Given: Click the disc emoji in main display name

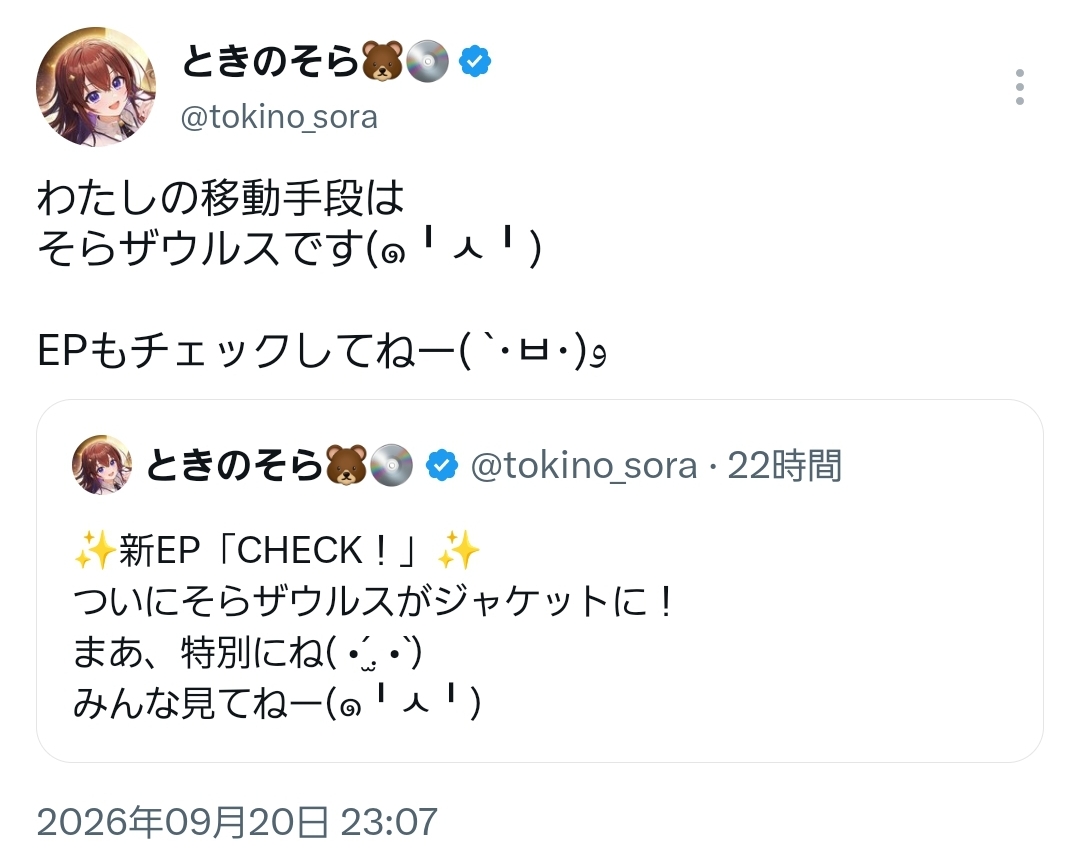Looking at the screenshot, I should (x=427, y=61).
